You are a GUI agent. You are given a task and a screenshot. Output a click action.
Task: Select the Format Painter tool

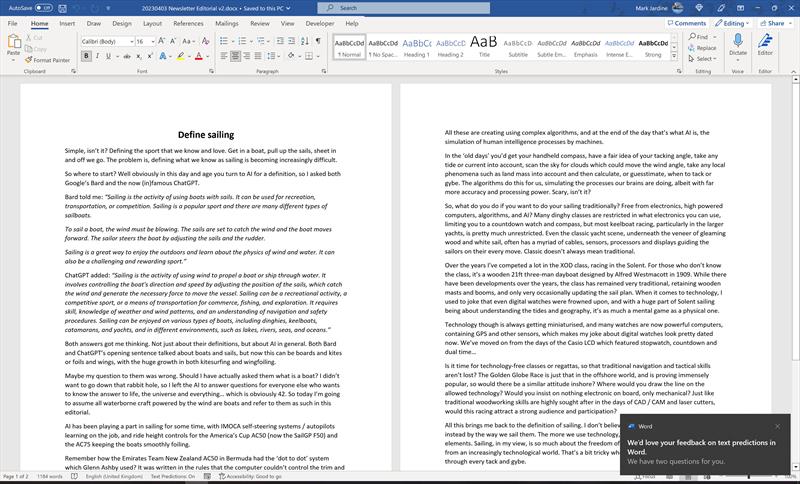[47, 60]
